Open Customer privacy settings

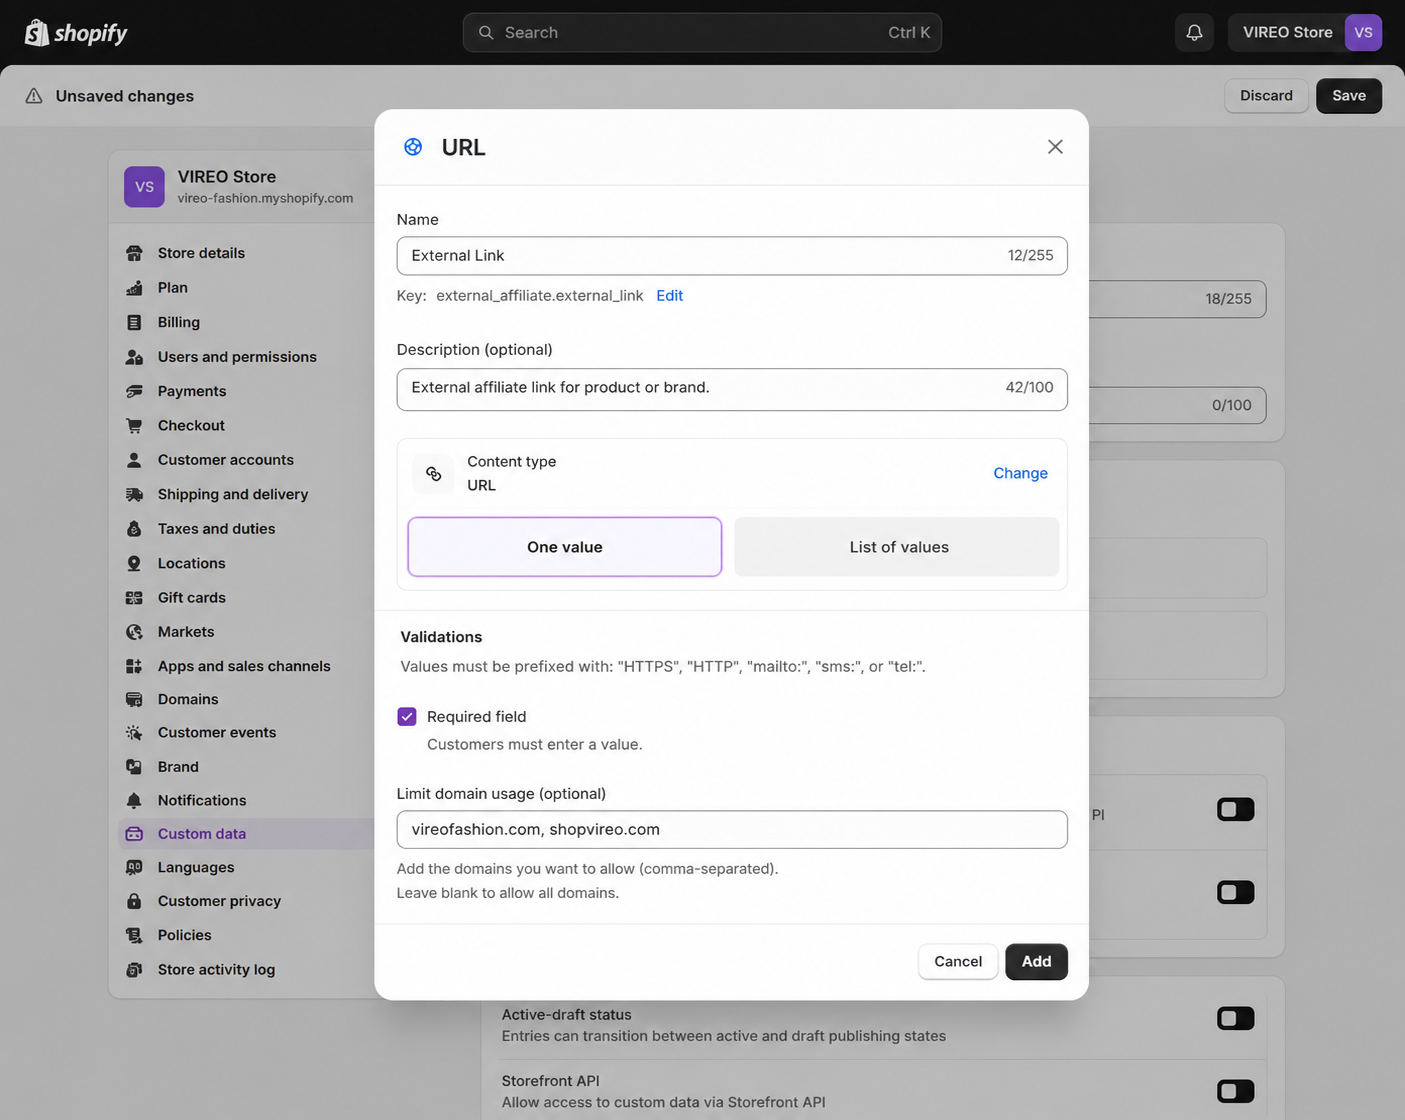pyautogui.click(x=219, y=901)
